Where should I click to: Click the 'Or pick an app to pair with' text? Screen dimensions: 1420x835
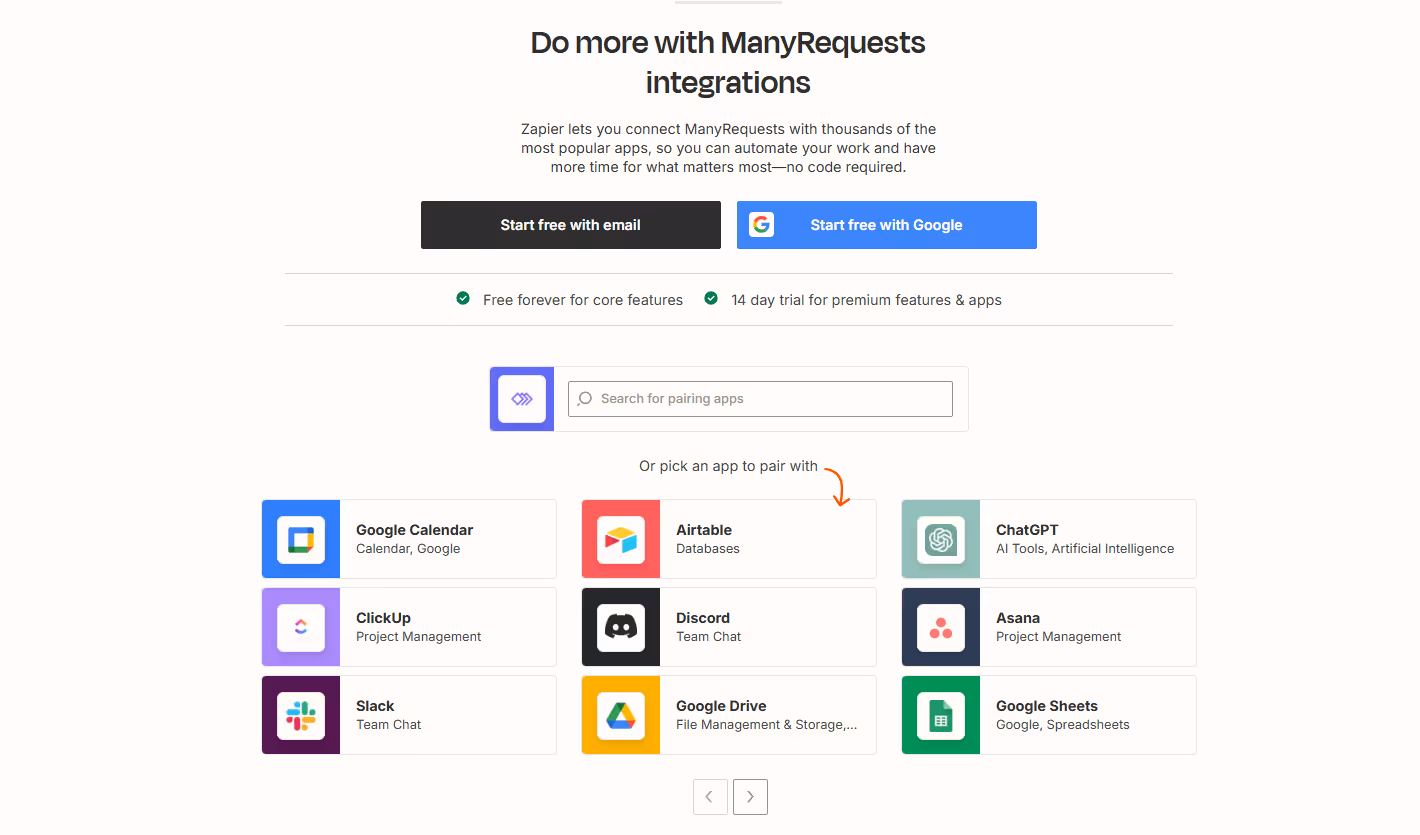(x=729, y=466)
